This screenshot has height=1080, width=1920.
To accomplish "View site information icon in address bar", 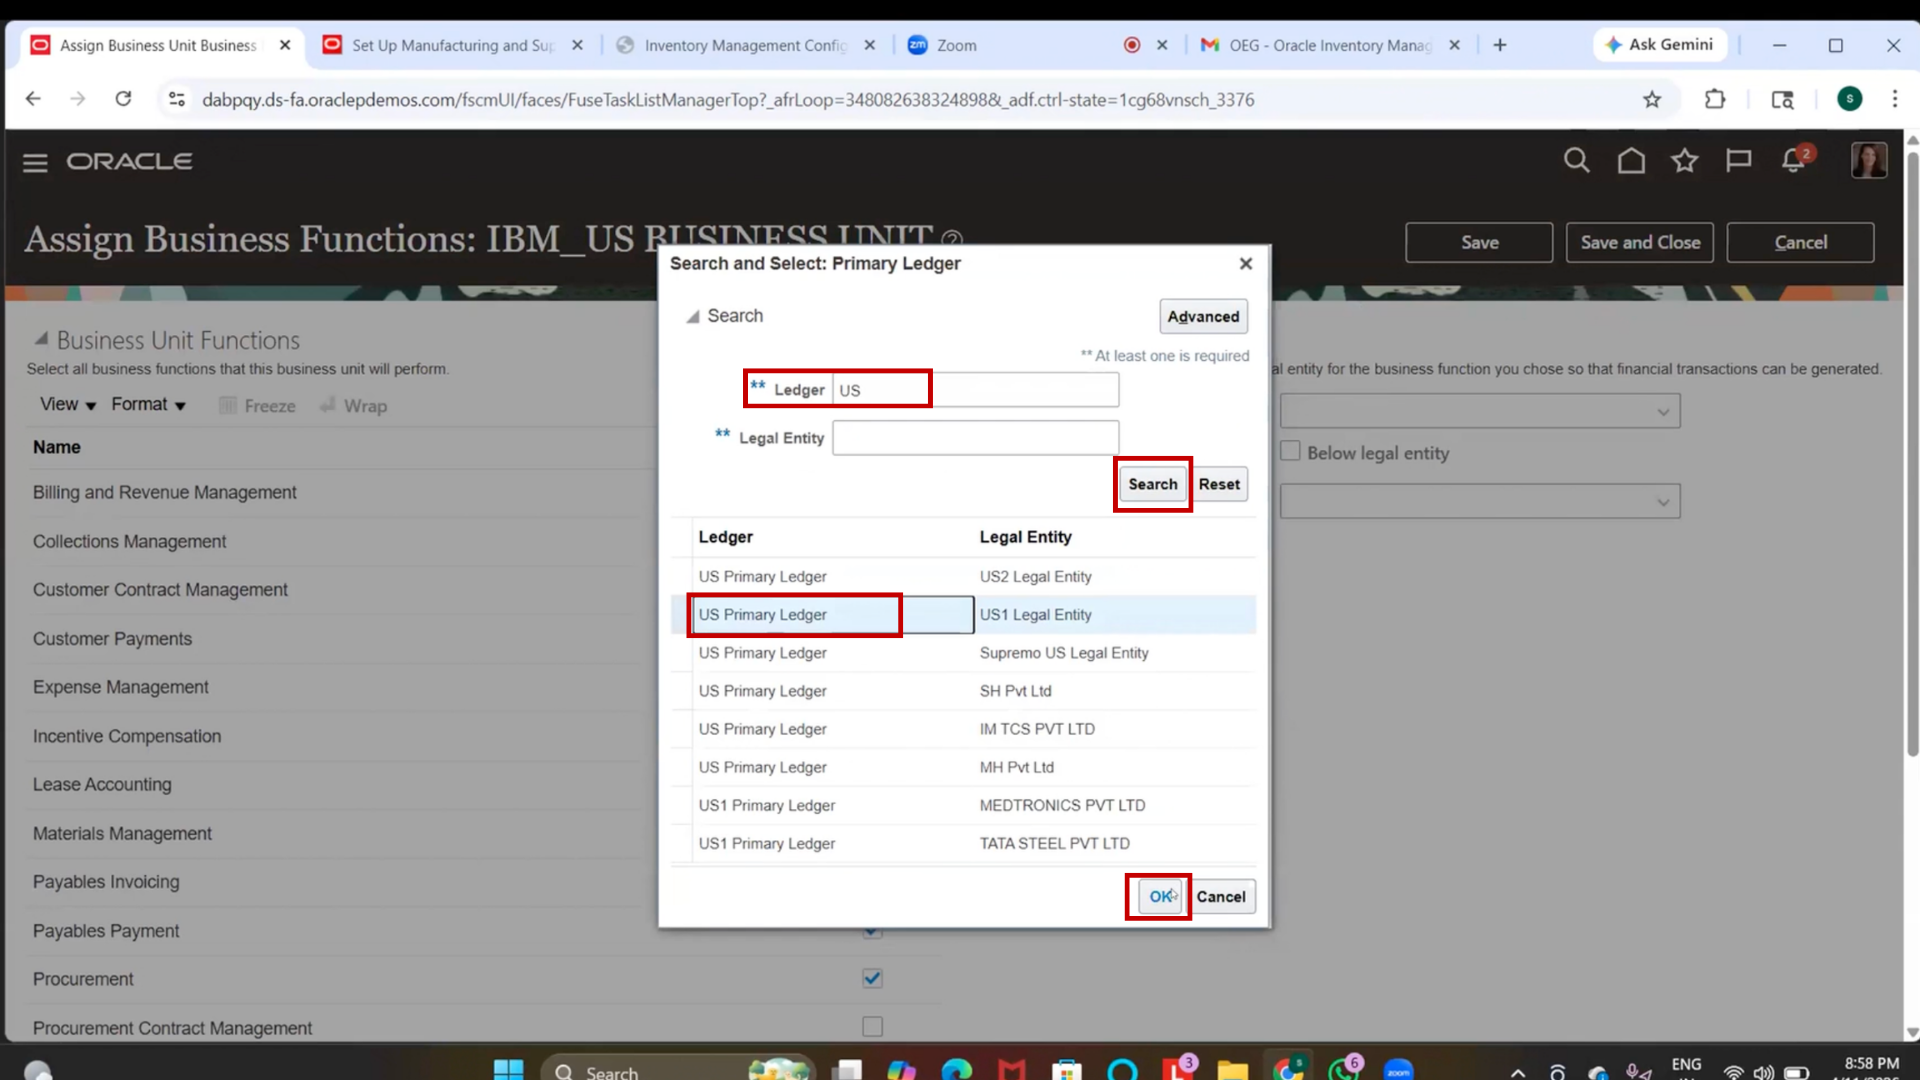I will pyautogui.click(x=177, y=99).
